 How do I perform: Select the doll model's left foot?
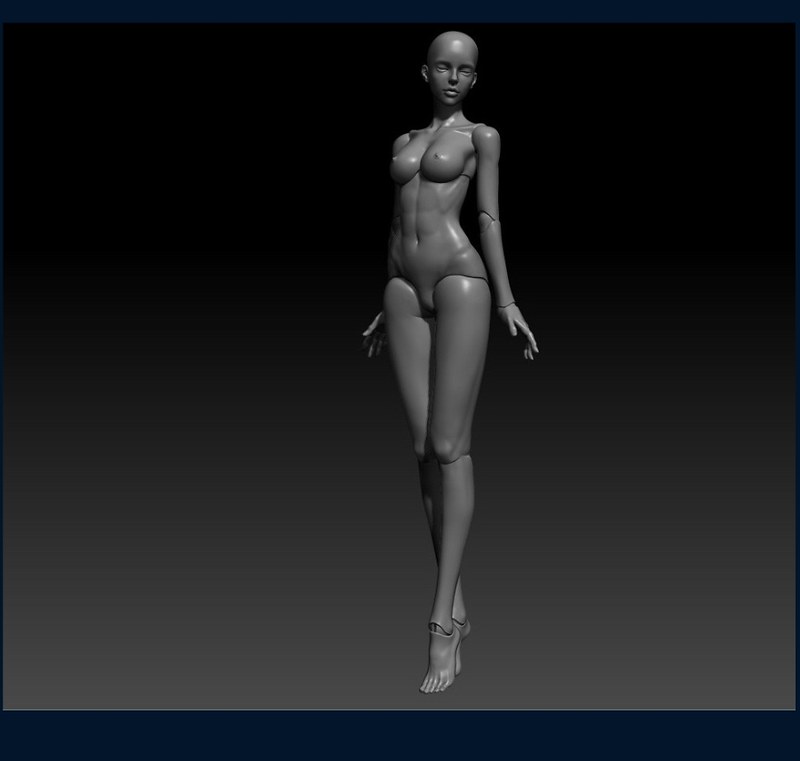[439, 661]
